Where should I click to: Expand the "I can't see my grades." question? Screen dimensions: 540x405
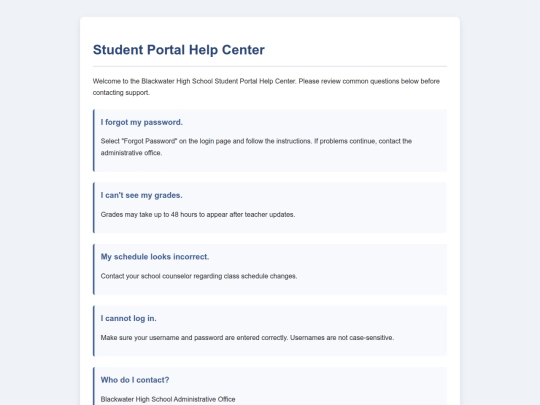coord(142,195)
